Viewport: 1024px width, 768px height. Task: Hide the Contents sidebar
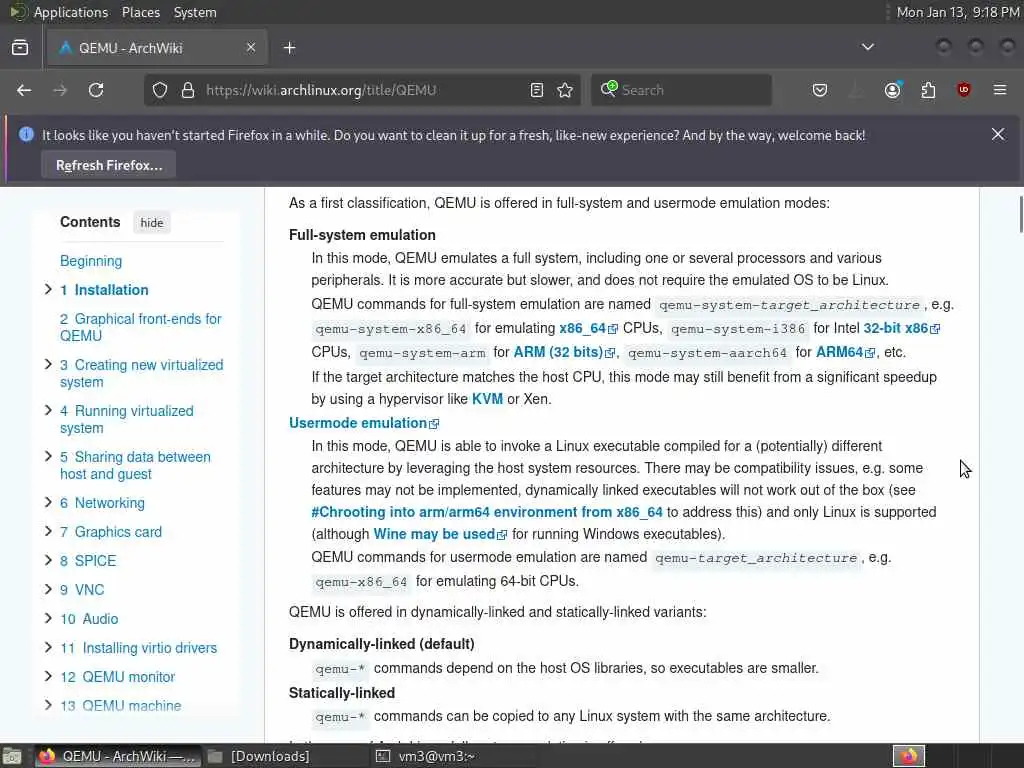[x=152, y=223]
